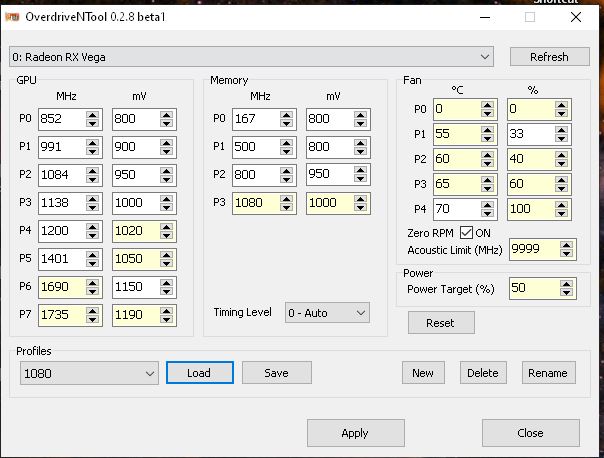The height and width of the screenshot is (458, 604).
Task: Decrease GPU P1 voltage 900 mV
Action: click(x=166, y=151)
